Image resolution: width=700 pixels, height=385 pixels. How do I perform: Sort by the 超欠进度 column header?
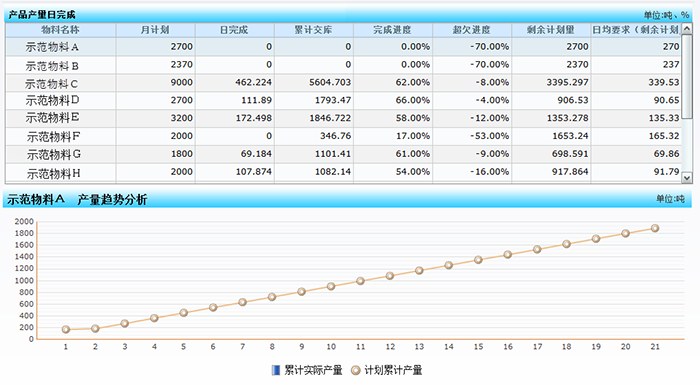pyautogui.click(x=471, y=30)
